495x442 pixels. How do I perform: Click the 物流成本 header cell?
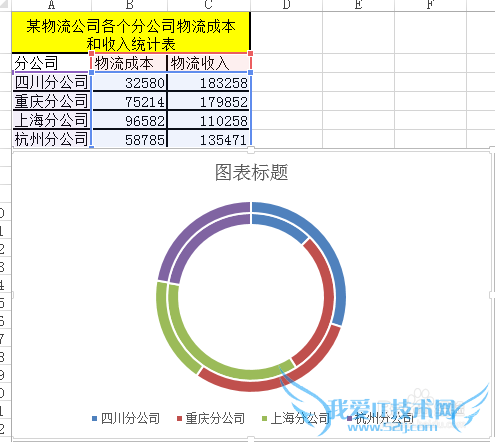[129, 63]
